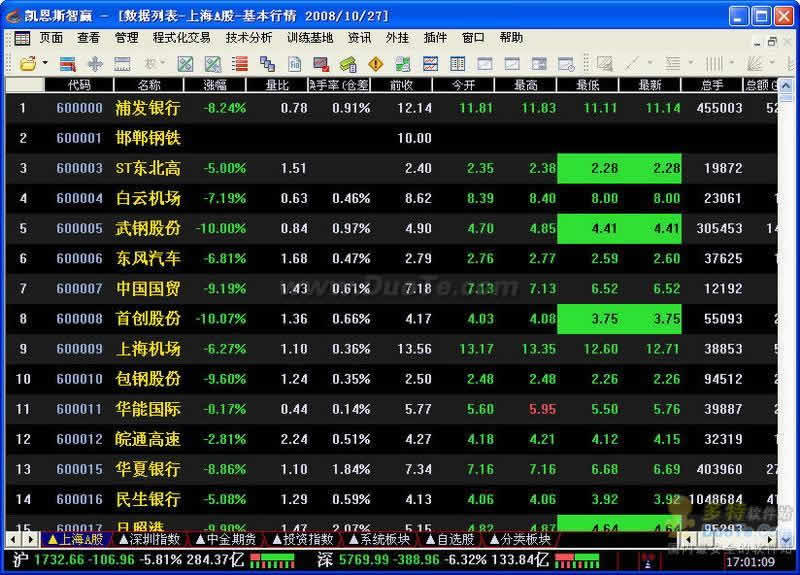This screenshot has height=575, width=800.
Task: Sort by the 最新 column header
Action: [x=650, y=85]
